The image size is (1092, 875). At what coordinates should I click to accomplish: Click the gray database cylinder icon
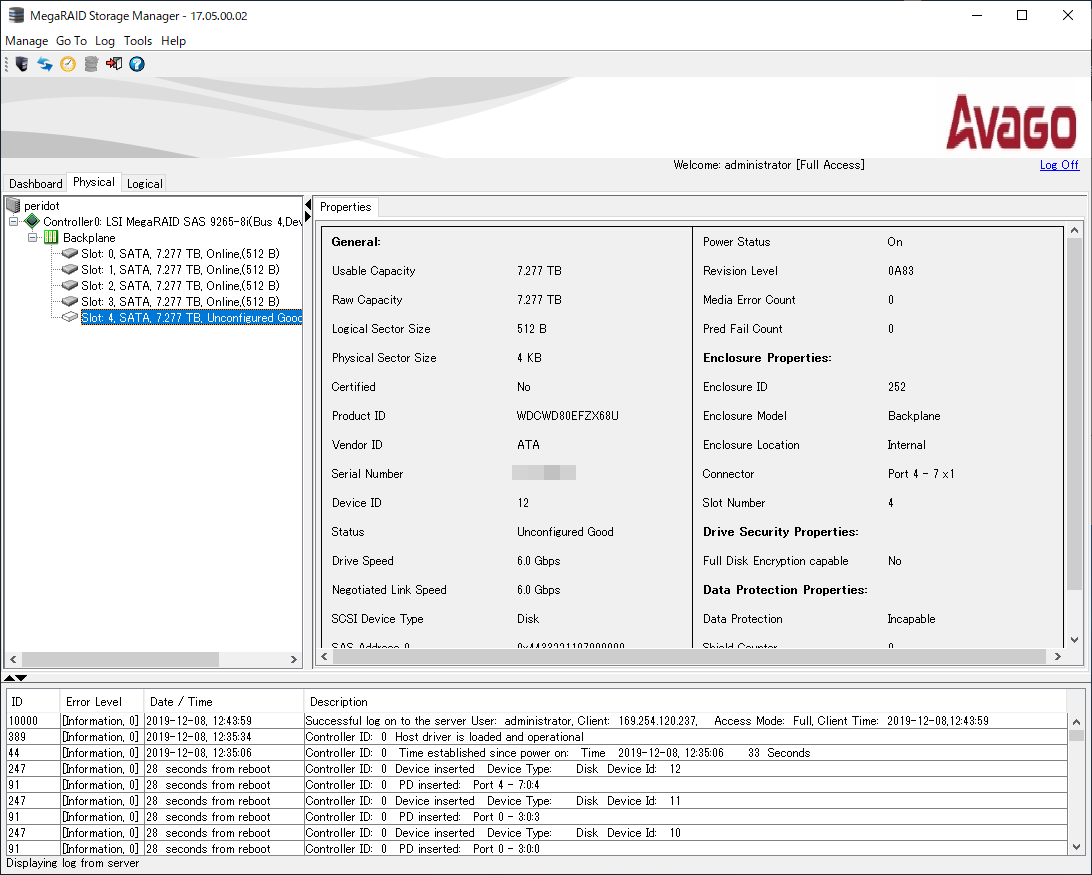pyautogui.click(x=91, y=64)
